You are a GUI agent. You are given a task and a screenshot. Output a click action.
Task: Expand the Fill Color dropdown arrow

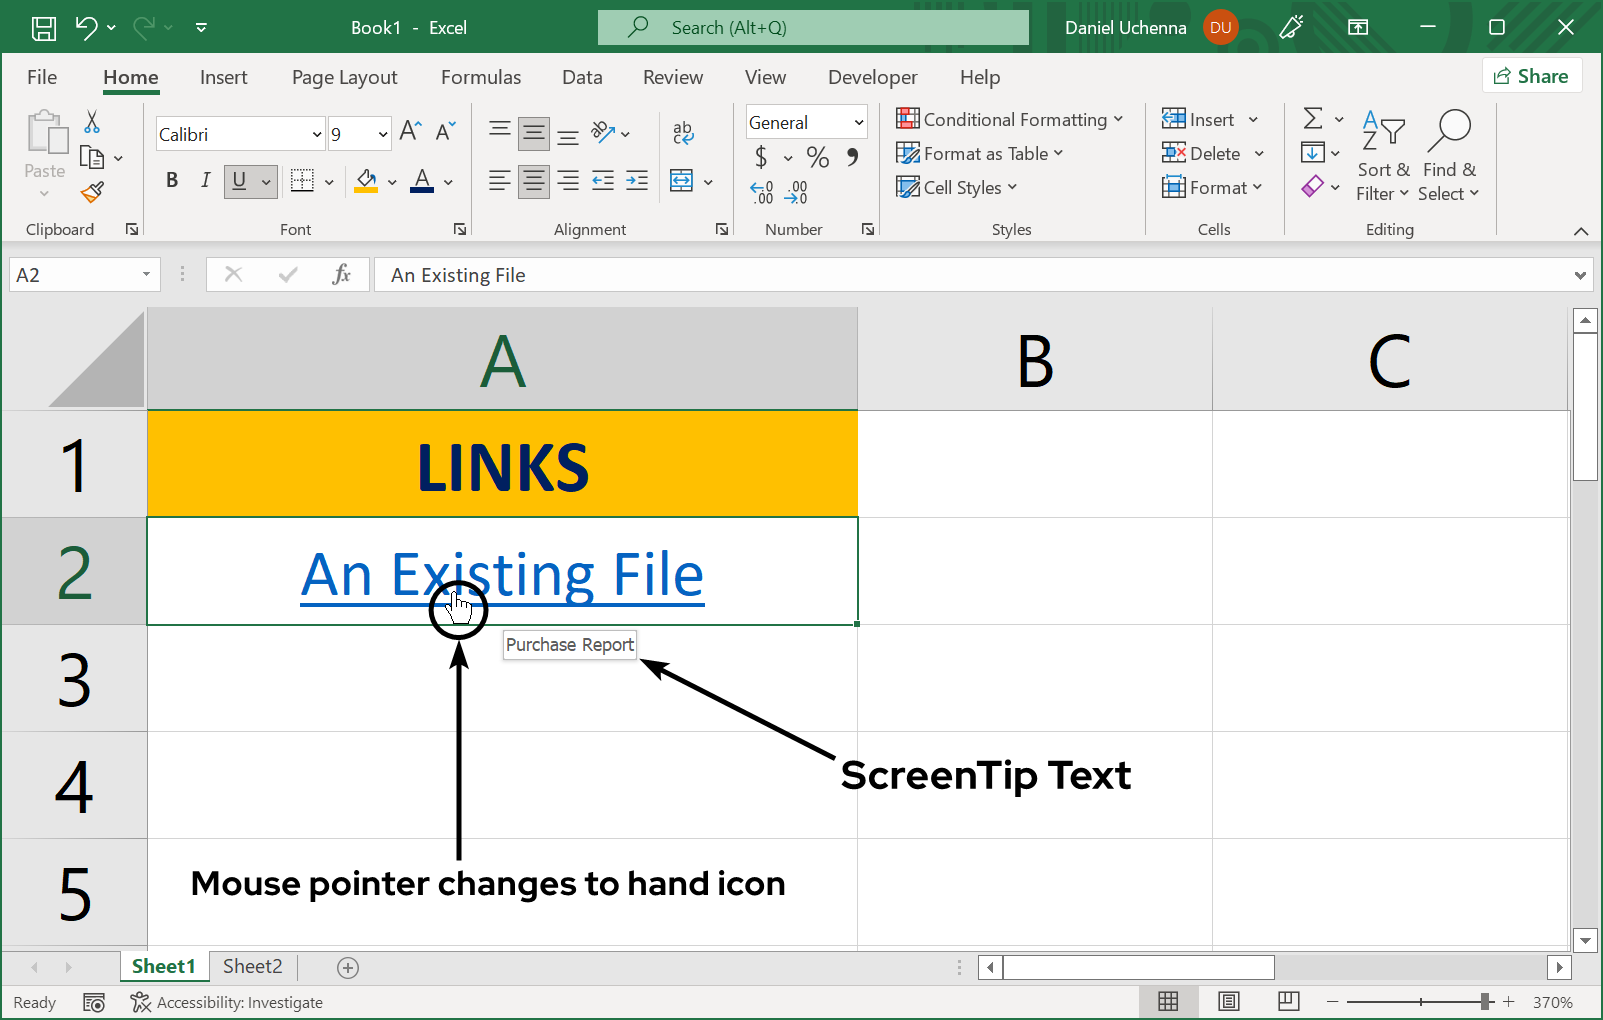[391, 181]
